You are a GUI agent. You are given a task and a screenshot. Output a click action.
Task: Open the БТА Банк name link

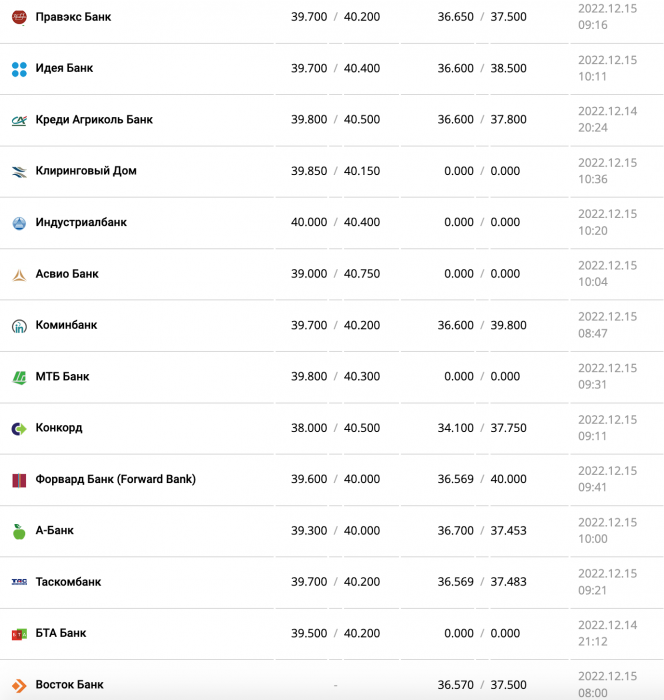(61, 633)
